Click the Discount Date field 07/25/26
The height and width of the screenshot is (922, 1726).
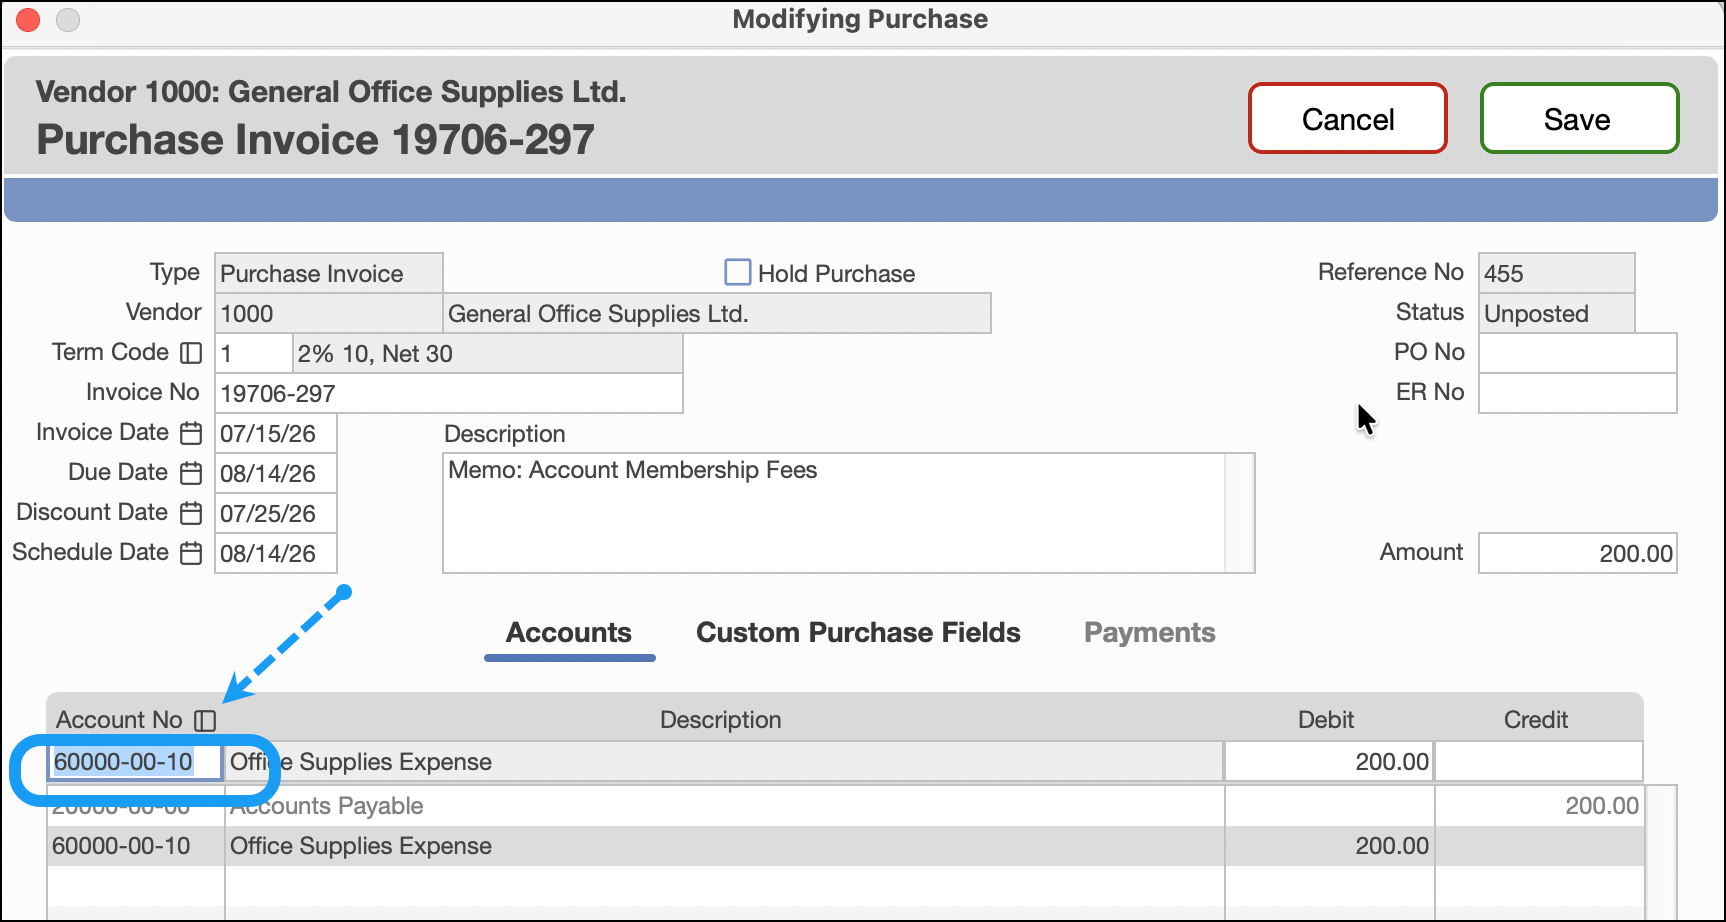276,513
